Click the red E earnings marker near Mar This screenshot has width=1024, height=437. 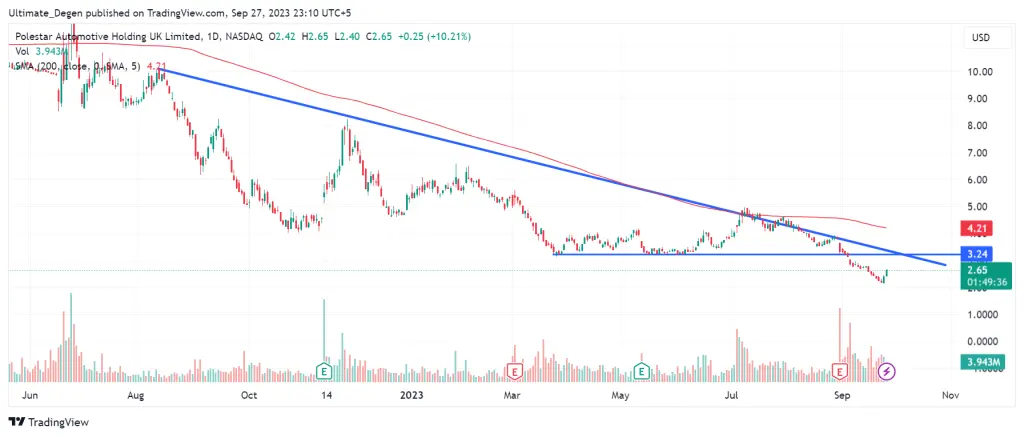pyautogui.click(x=515, y=372)
